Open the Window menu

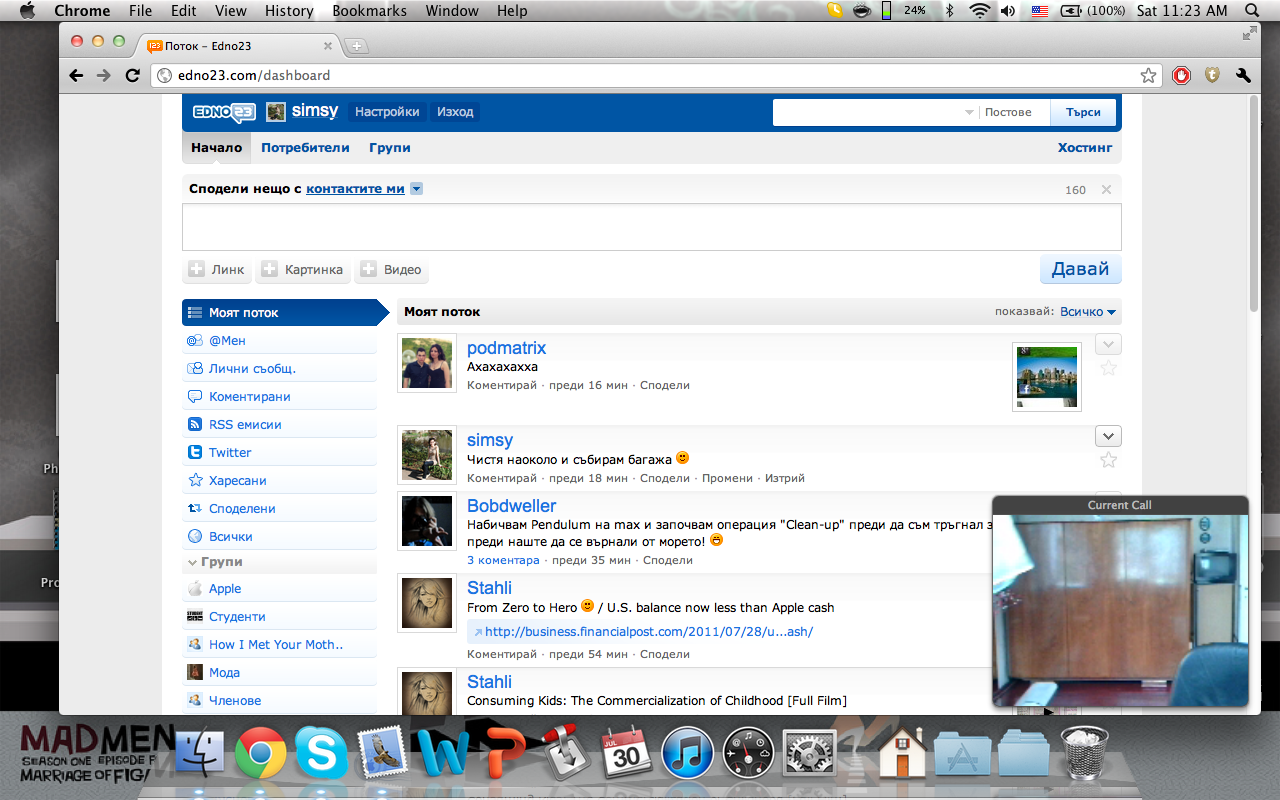coord(452,11)
